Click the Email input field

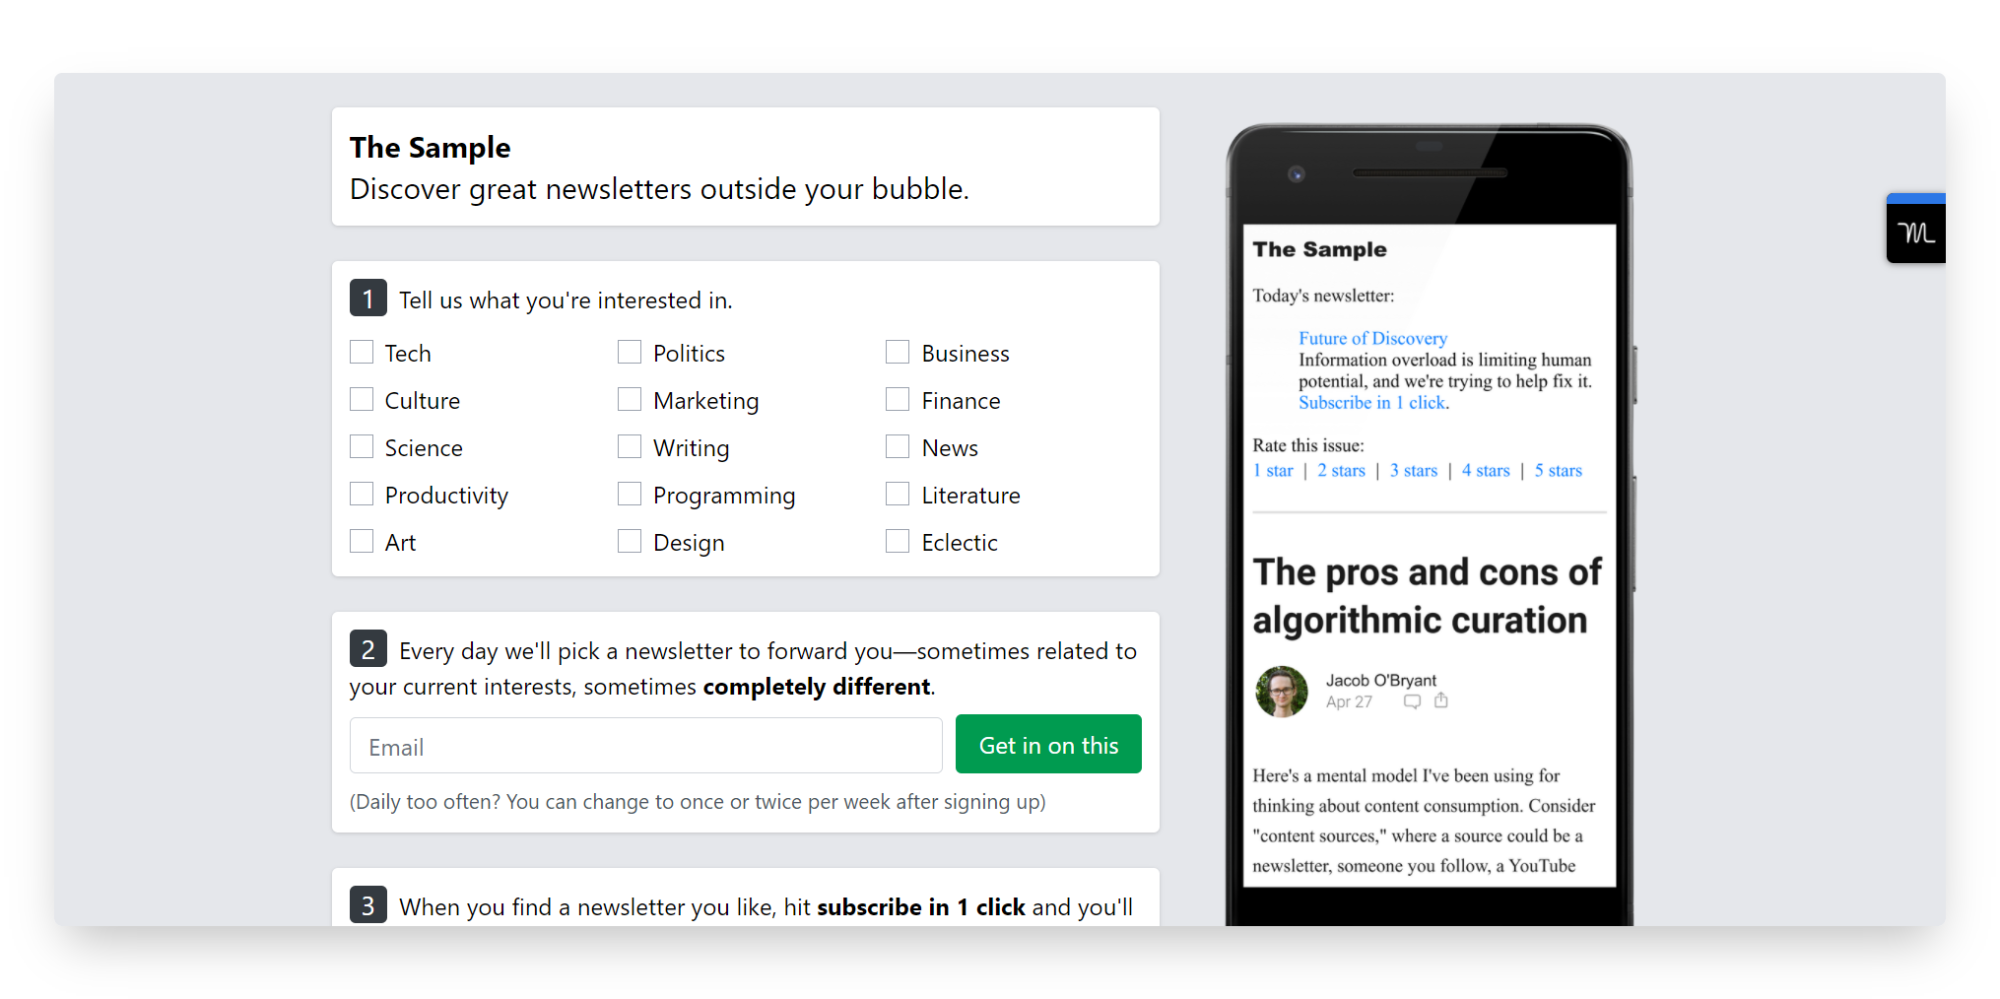(646, 746)
